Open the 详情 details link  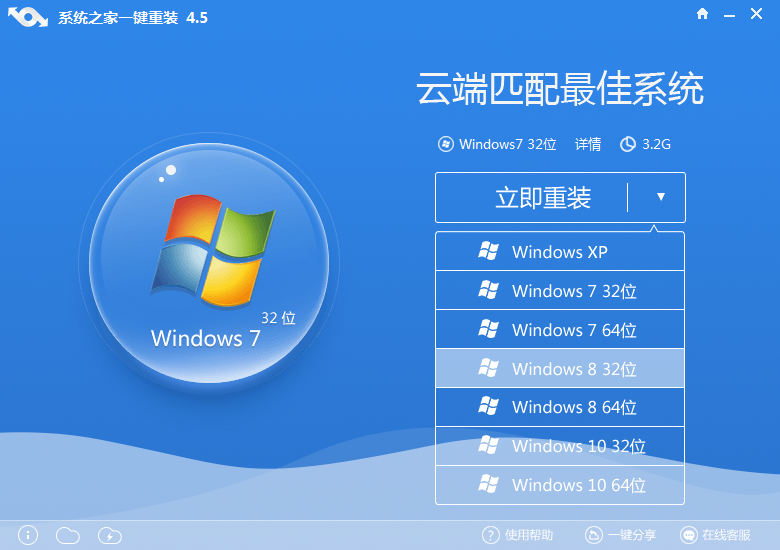point(588,144)
